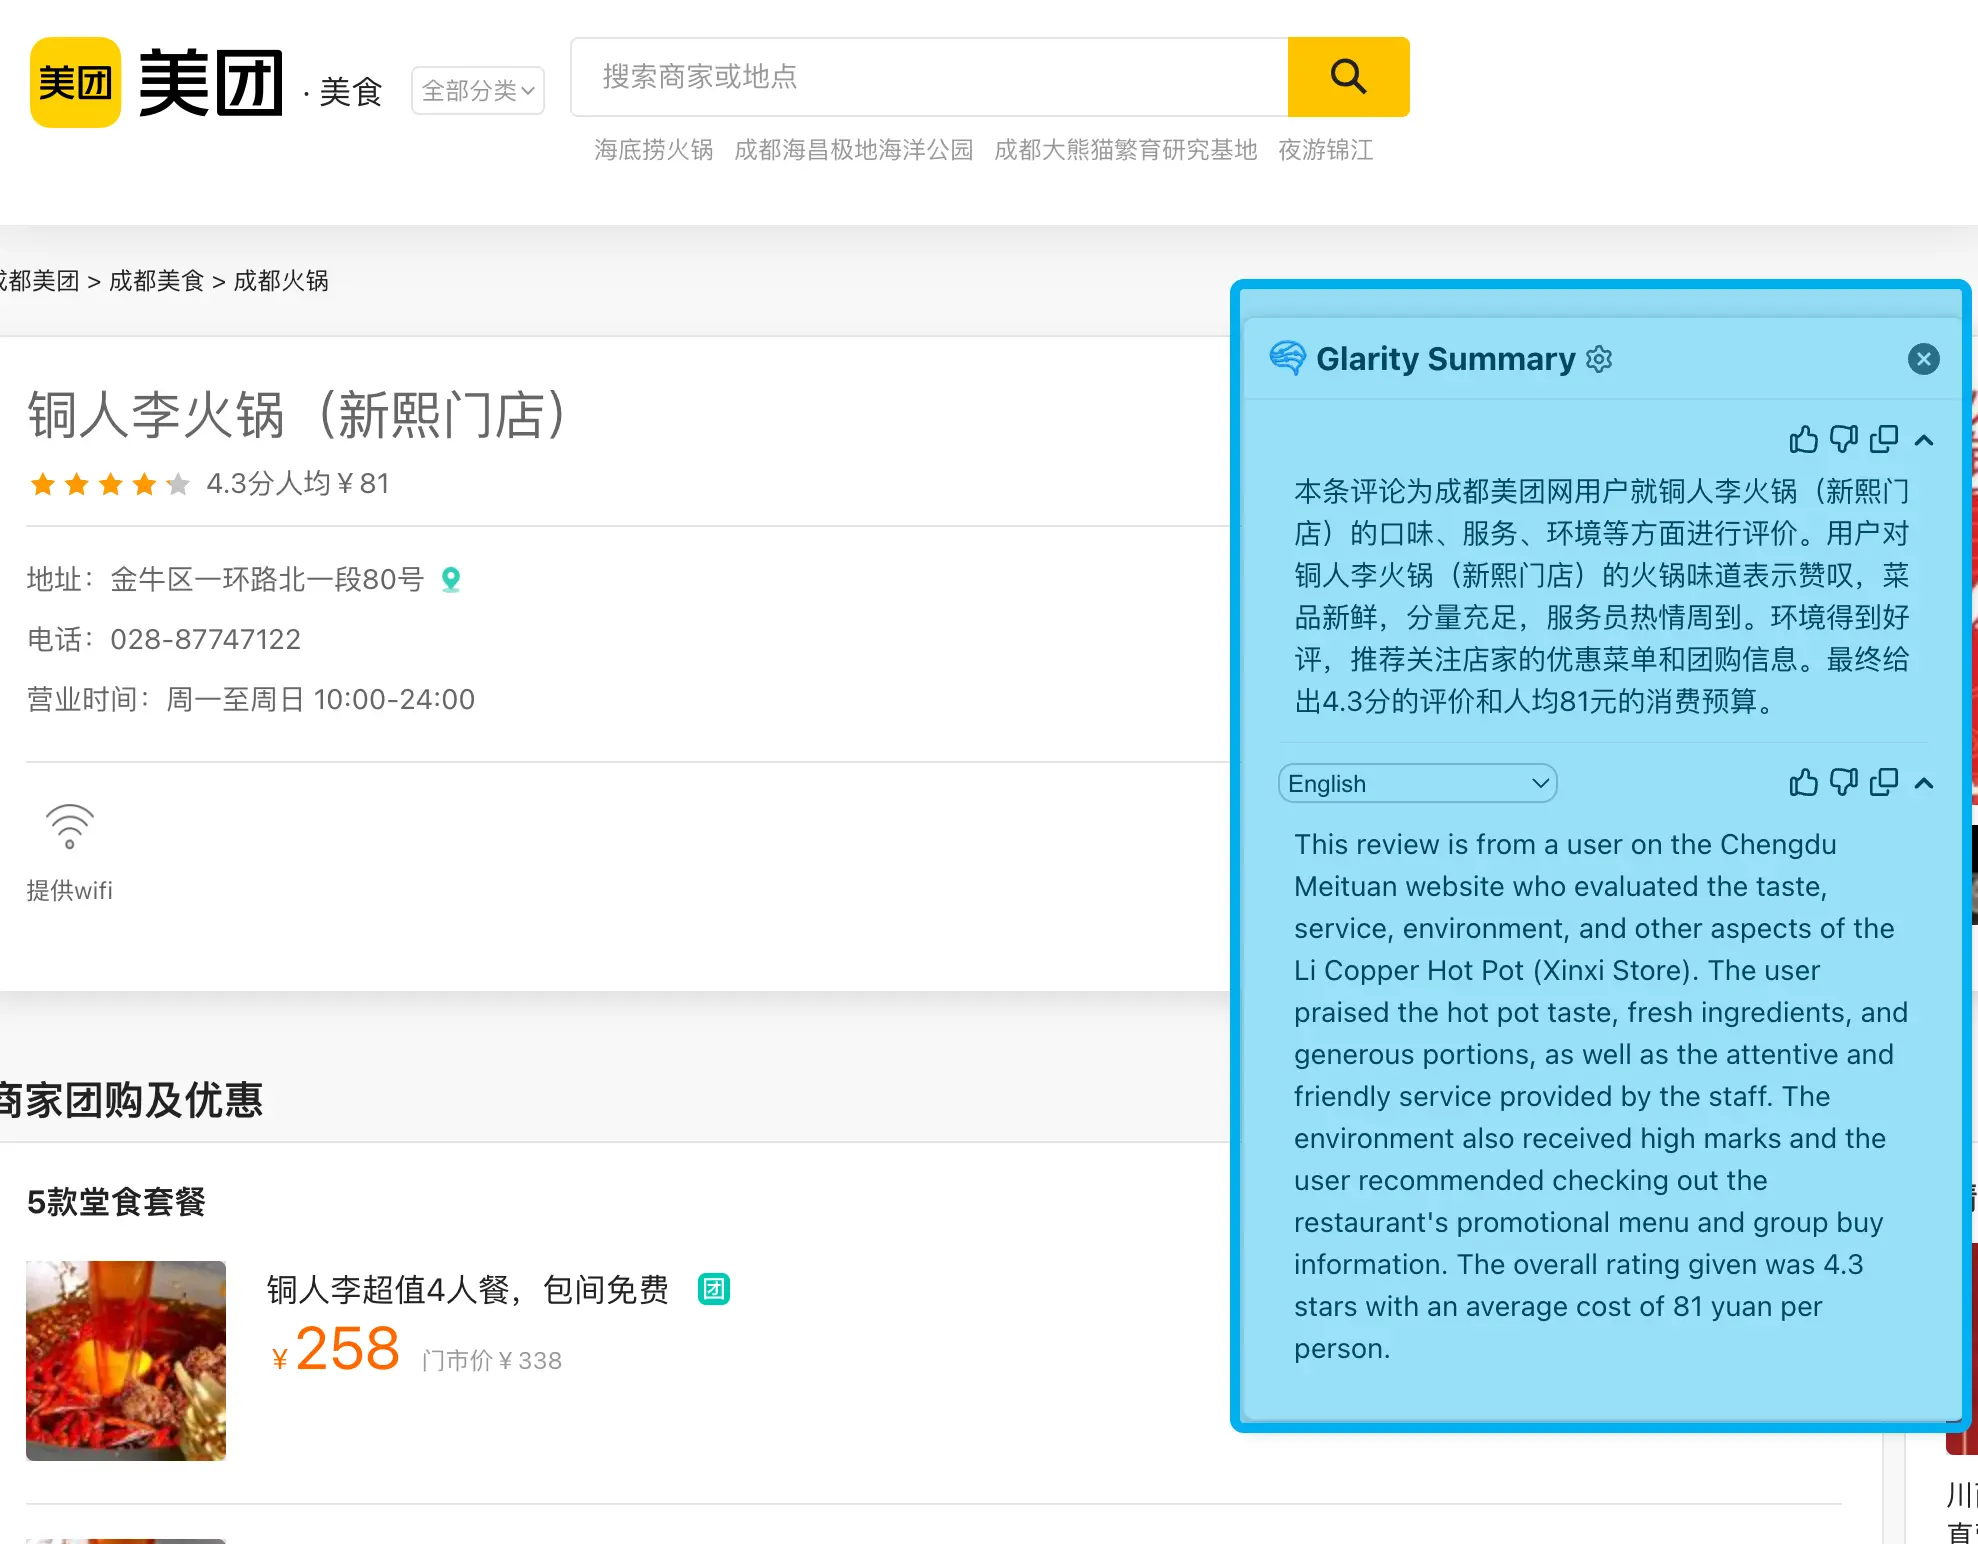Screen dimensions: 1978x1544
Task: Click the Glarity brain logo icon
Action: (x=1288, y=358)
